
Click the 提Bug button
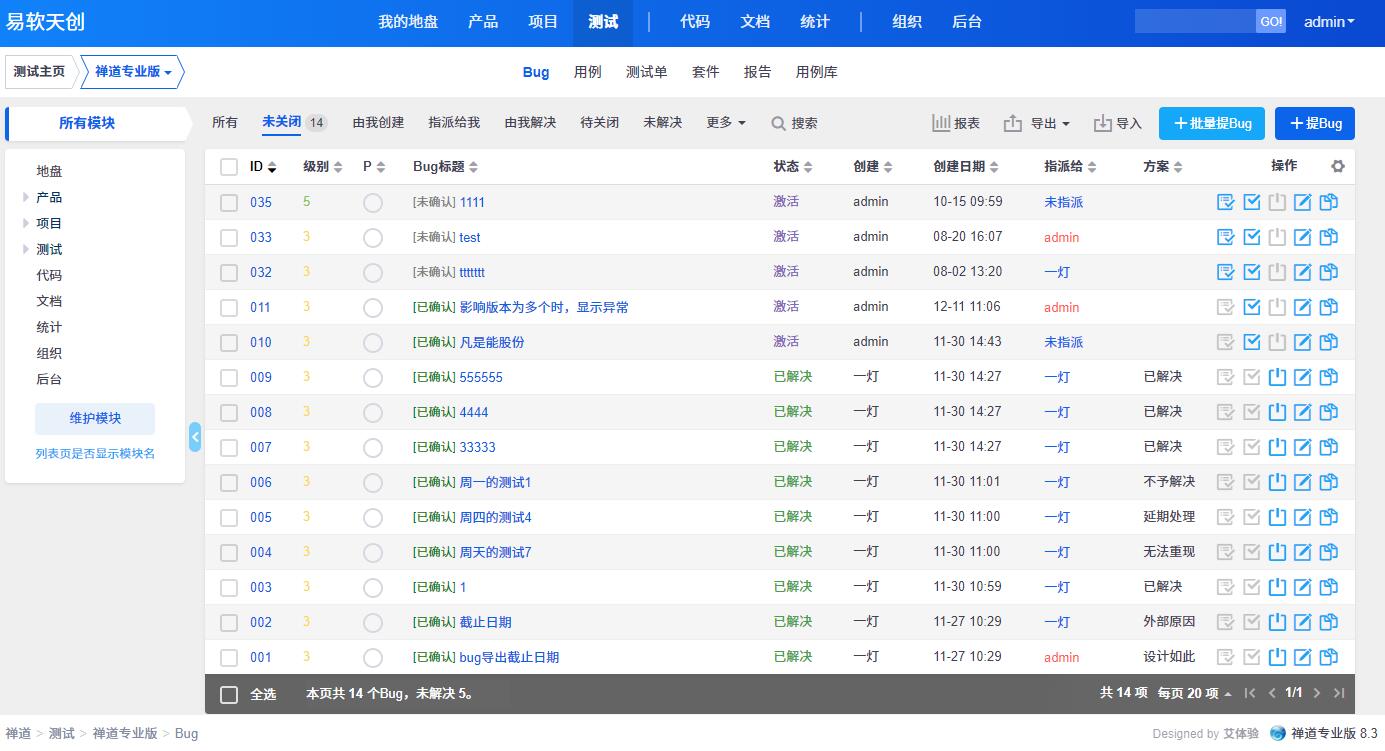click(1314, 123)
